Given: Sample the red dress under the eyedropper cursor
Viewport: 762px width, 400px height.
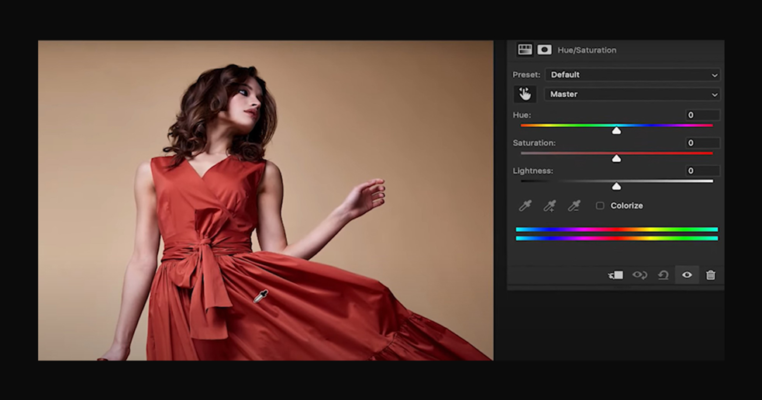Looking at the screenshot, I should click(255, 301).
